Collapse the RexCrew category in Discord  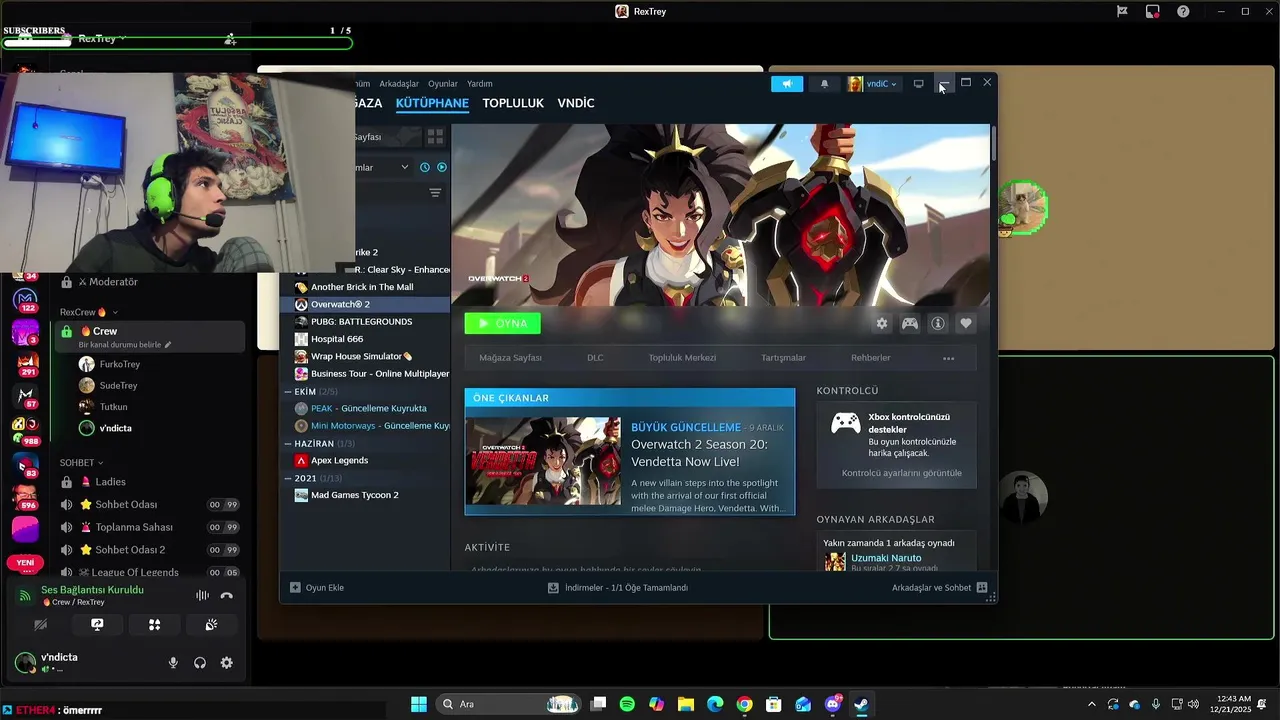point(88,312)
